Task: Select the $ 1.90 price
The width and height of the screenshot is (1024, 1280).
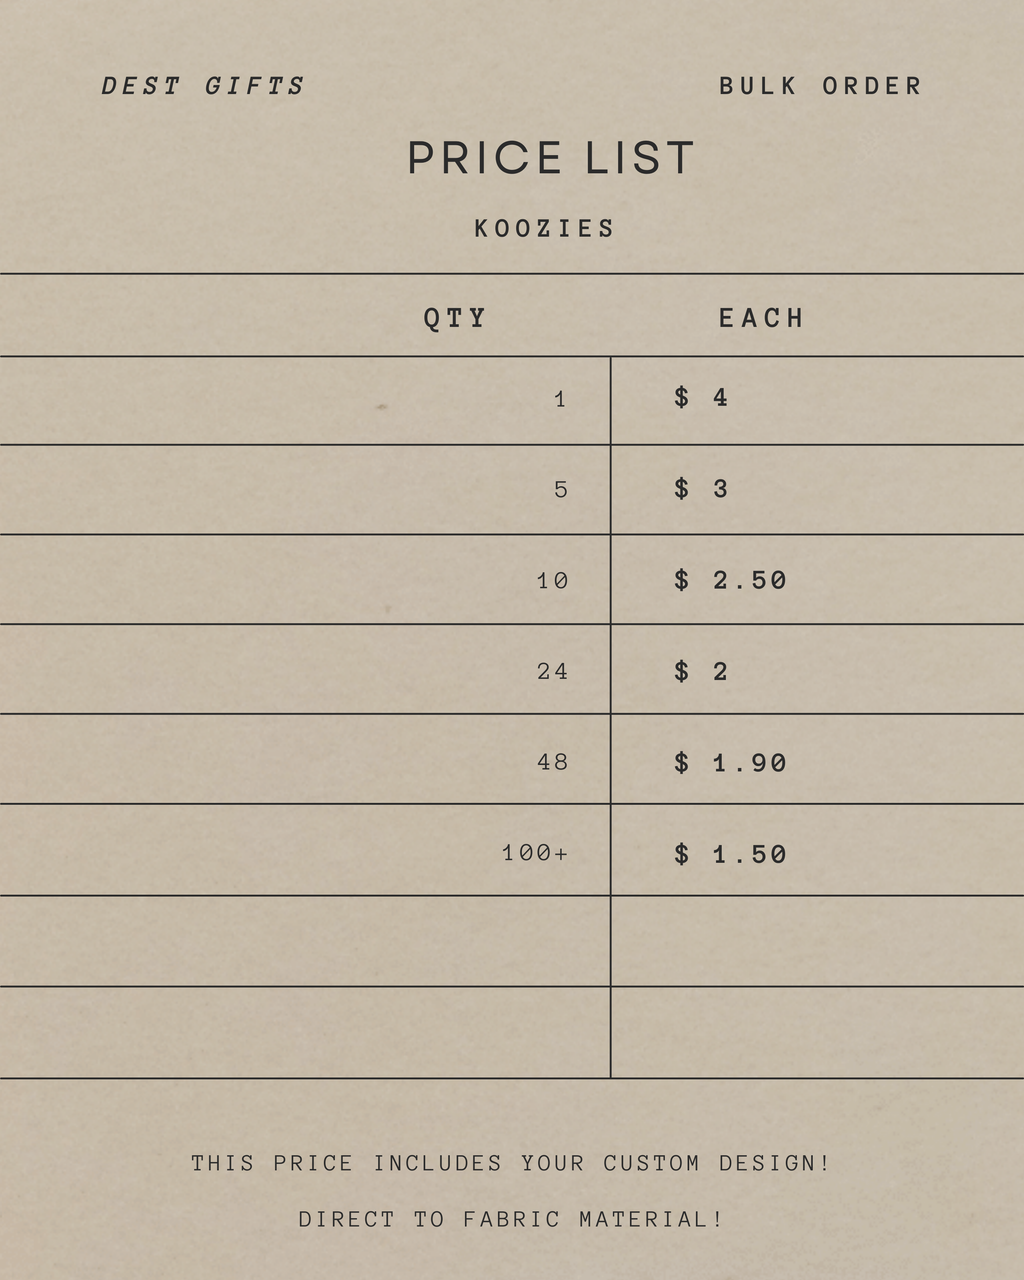Action: point(730,764)
